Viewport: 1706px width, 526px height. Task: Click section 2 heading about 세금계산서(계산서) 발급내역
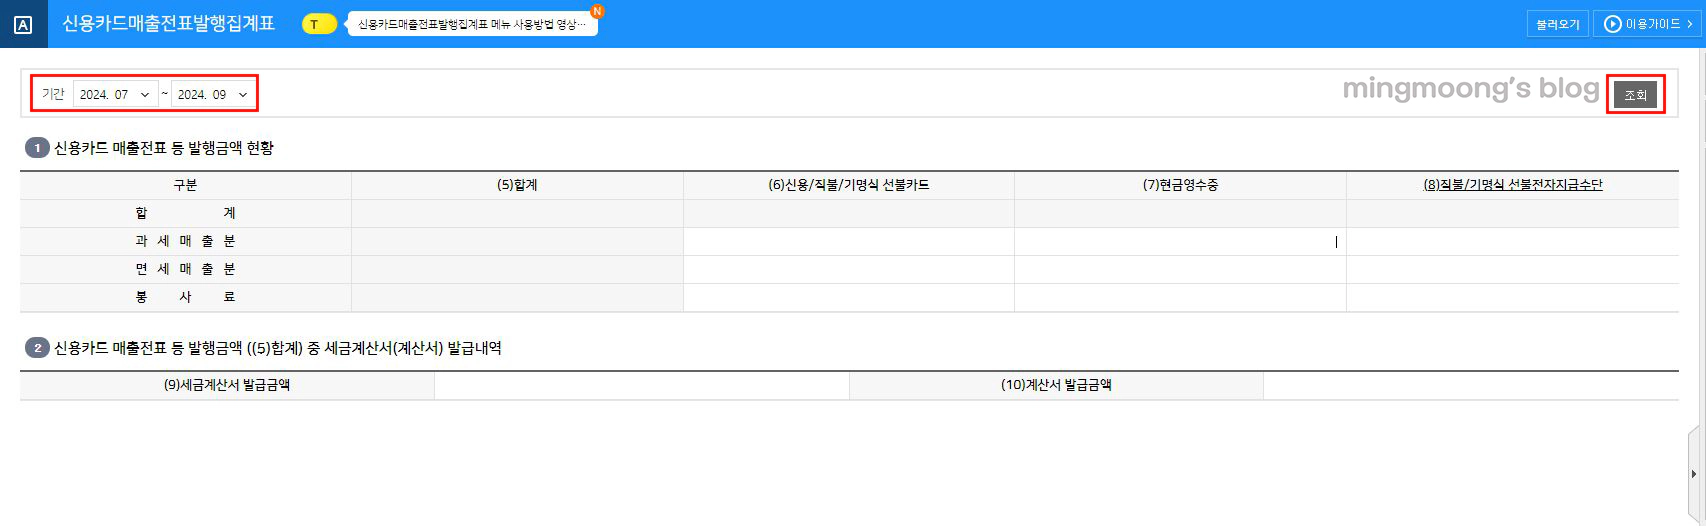pos(278,348)
